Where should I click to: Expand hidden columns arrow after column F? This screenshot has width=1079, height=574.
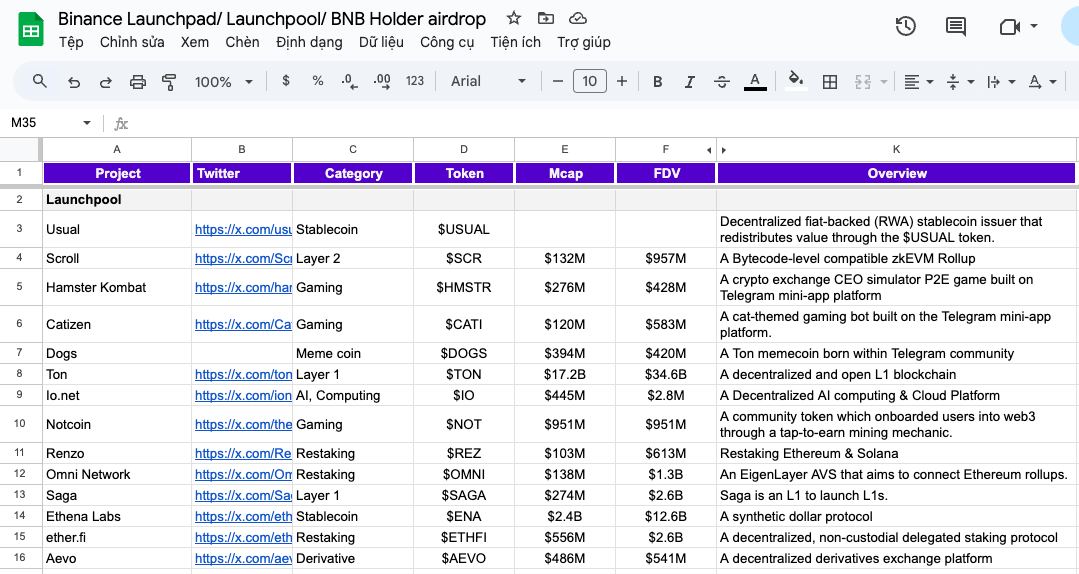[x=709, y=149]
